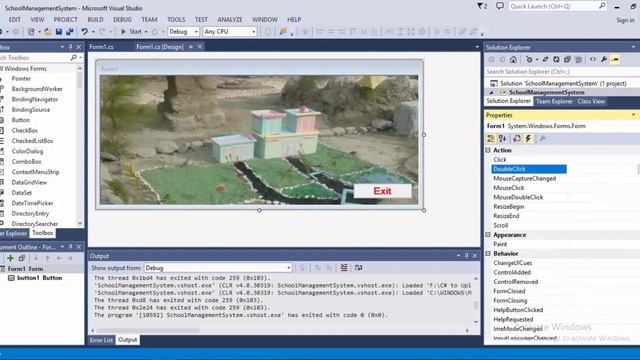Click the Categorized icon in Properties

pyautogui.click(x=491, y=139)
